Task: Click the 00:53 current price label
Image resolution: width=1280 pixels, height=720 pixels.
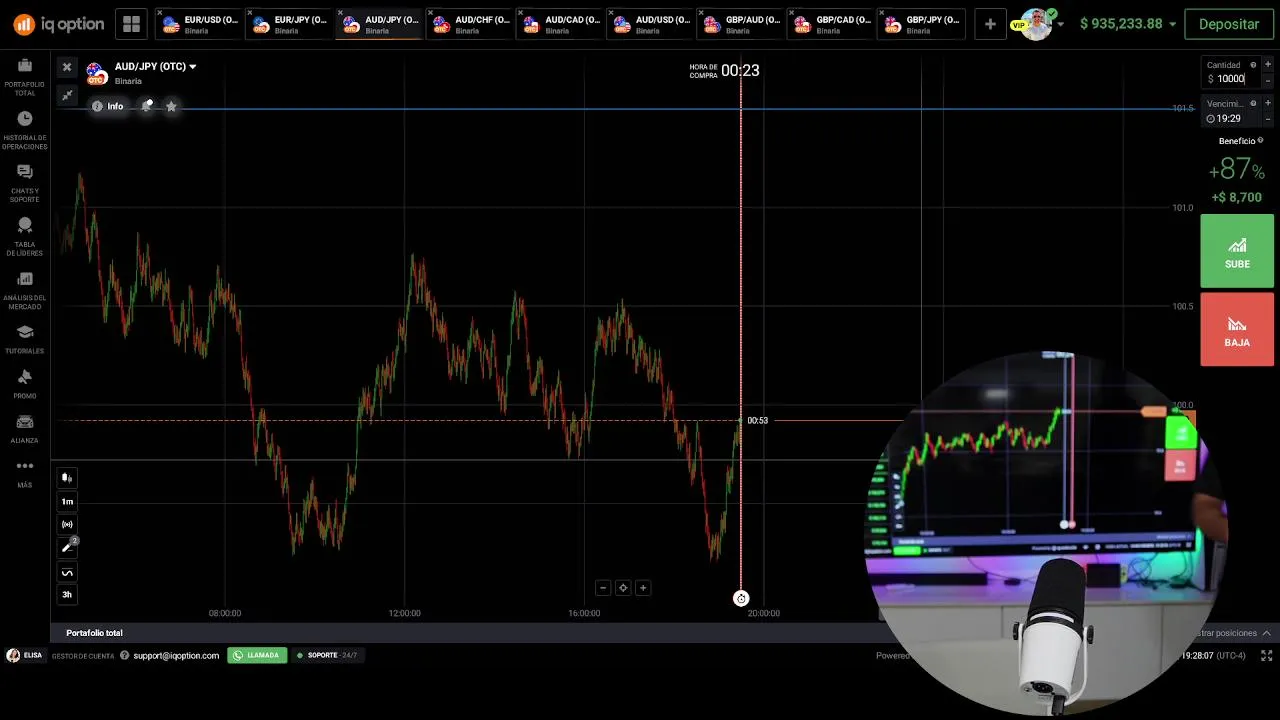Action: pos(757,420)
